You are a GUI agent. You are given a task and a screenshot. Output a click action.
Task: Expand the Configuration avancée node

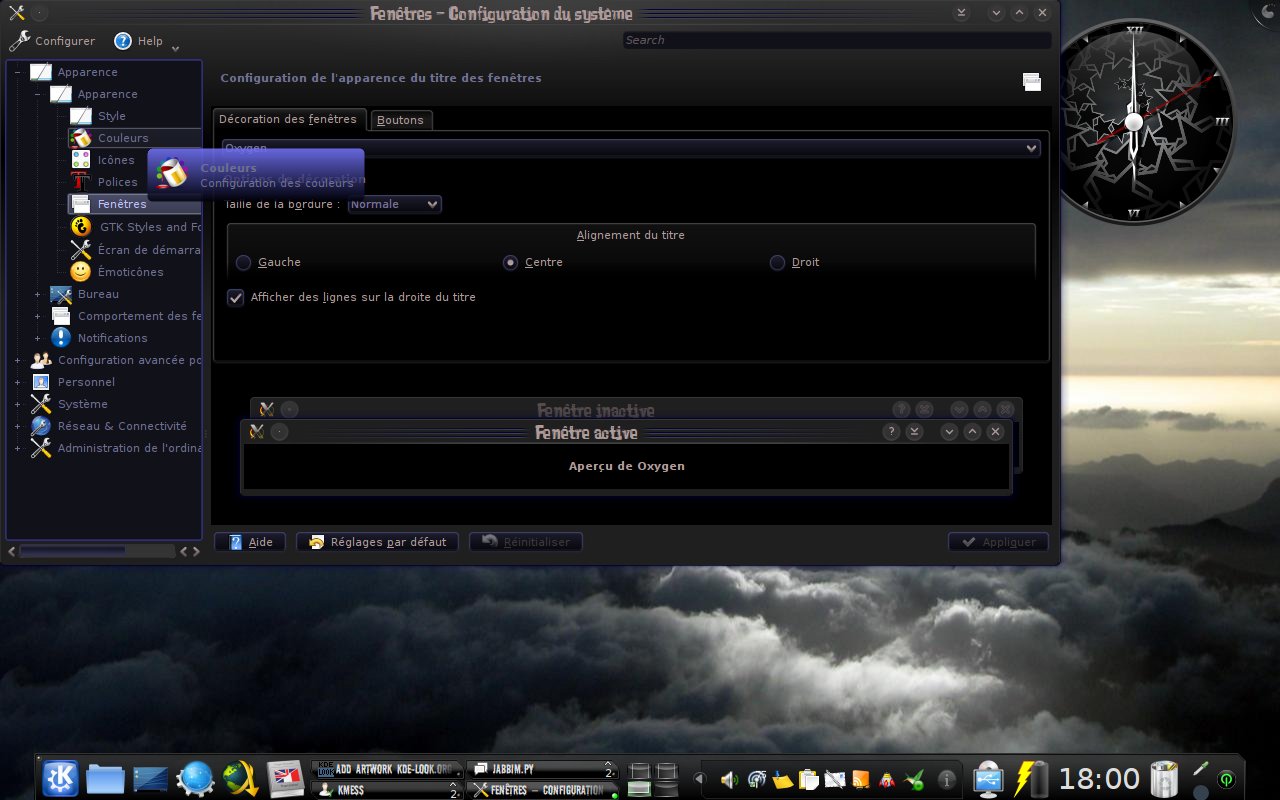coord(17,360)
